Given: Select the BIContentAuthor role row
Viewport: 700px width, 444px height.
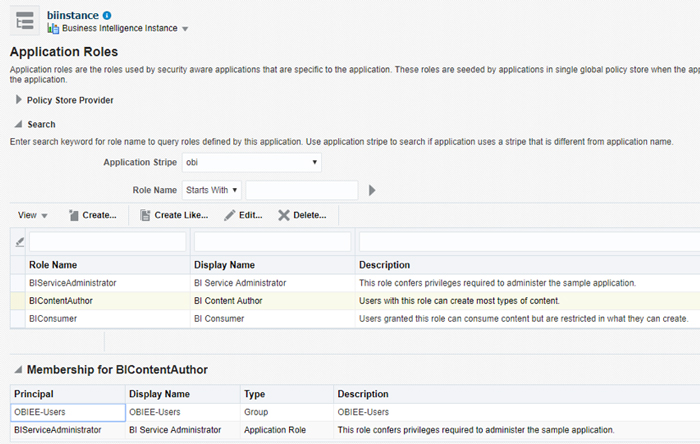Looking at the screenshot, I should pyautogui.click(x=355, y=301).
